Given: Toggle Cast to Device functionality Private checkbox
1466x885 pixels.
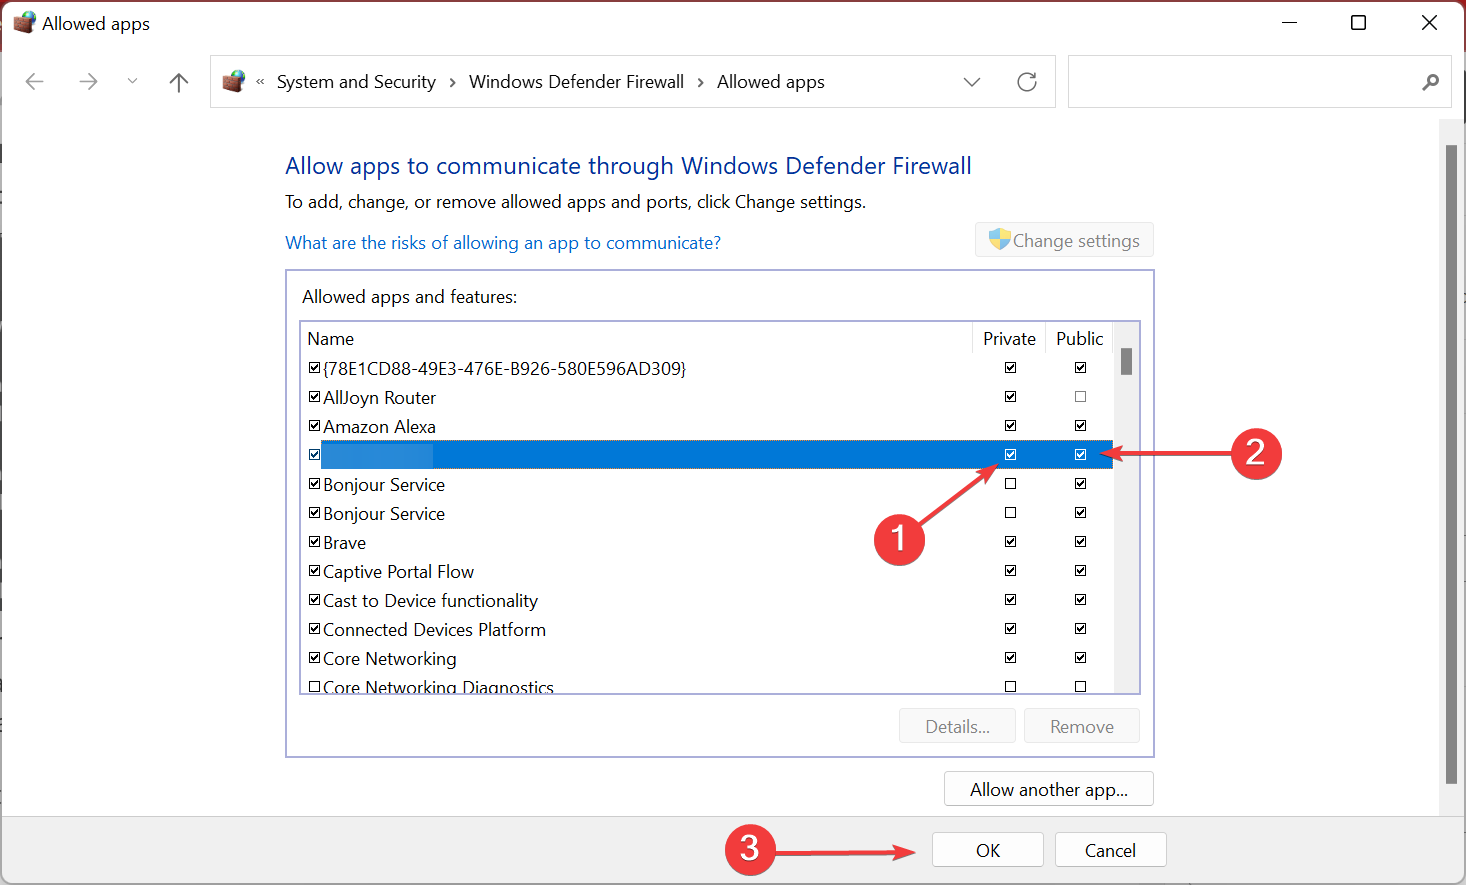Looking at the screenshot, I should click(1010, 600).
